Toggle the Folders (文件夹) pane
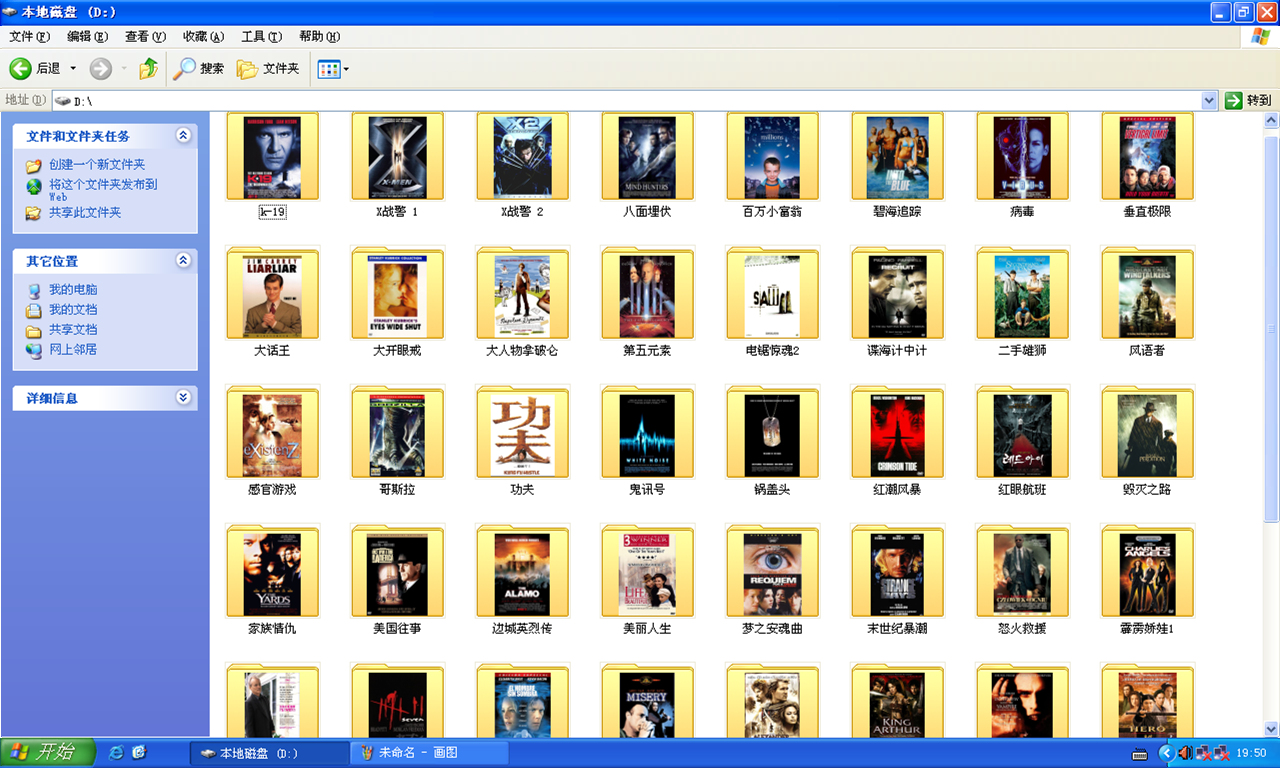The width and height of the screenshot is (1280, 768). tap(268, 69)
